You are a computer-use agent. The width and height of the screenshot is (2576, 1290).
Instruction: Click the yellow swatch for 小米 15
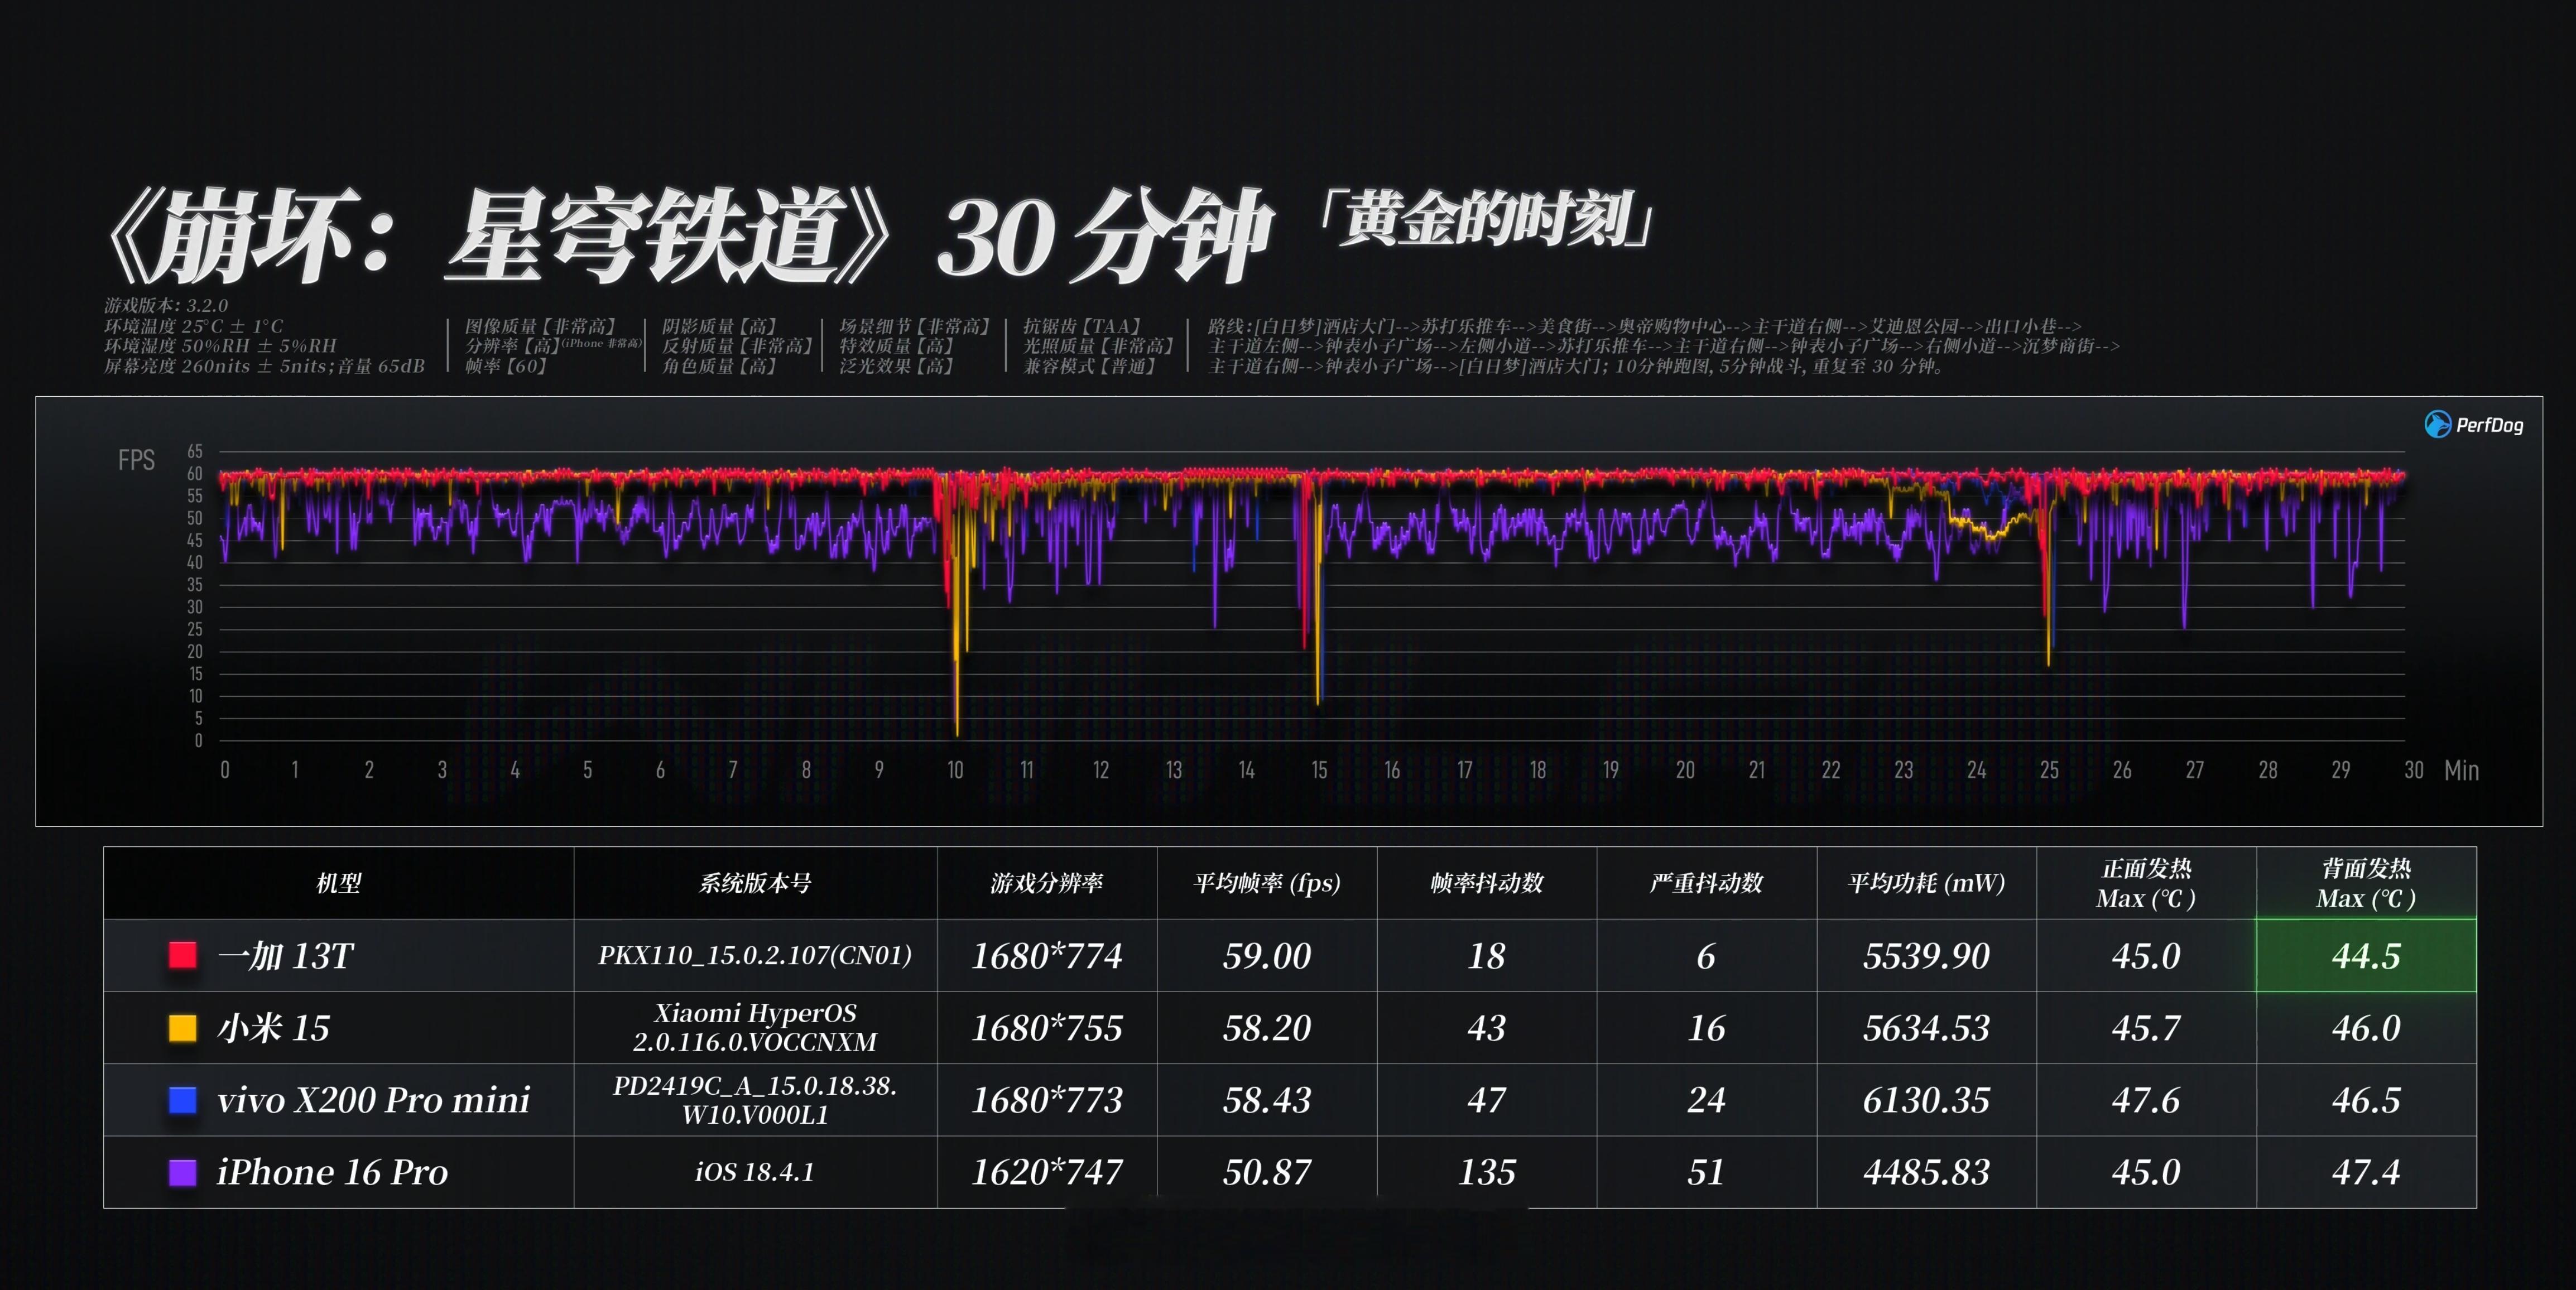click(182, 1028)
